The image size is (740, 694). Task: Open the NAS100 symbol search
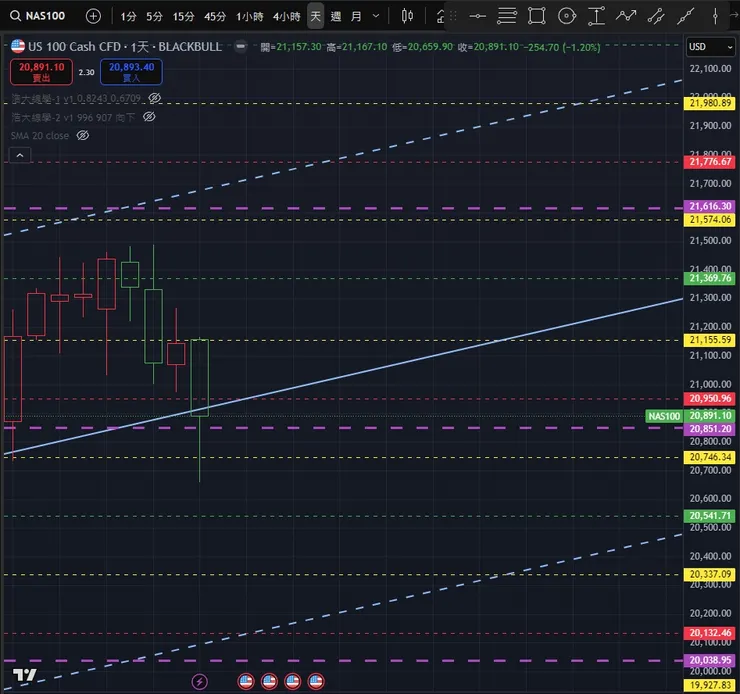pyautogui.click(x=38, y=16)
